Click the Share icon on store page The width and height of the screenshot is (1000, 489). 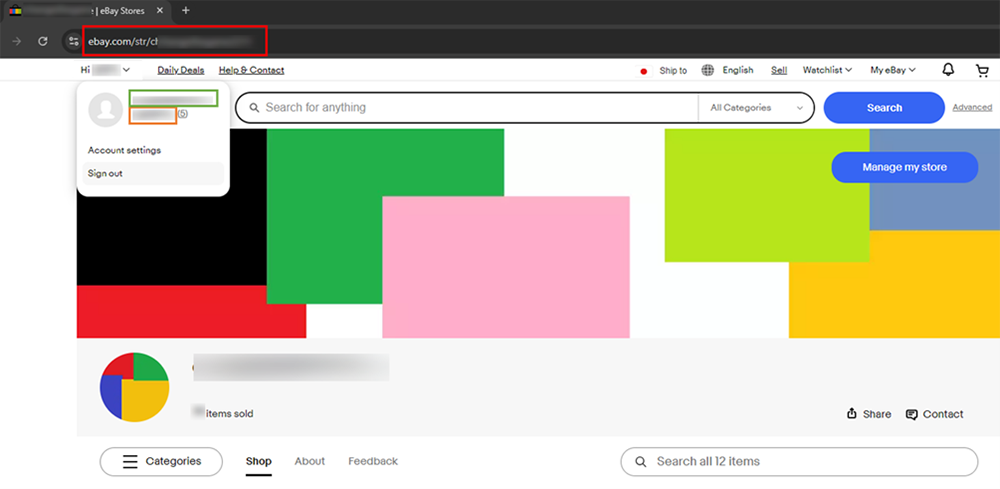coord(852,414)
